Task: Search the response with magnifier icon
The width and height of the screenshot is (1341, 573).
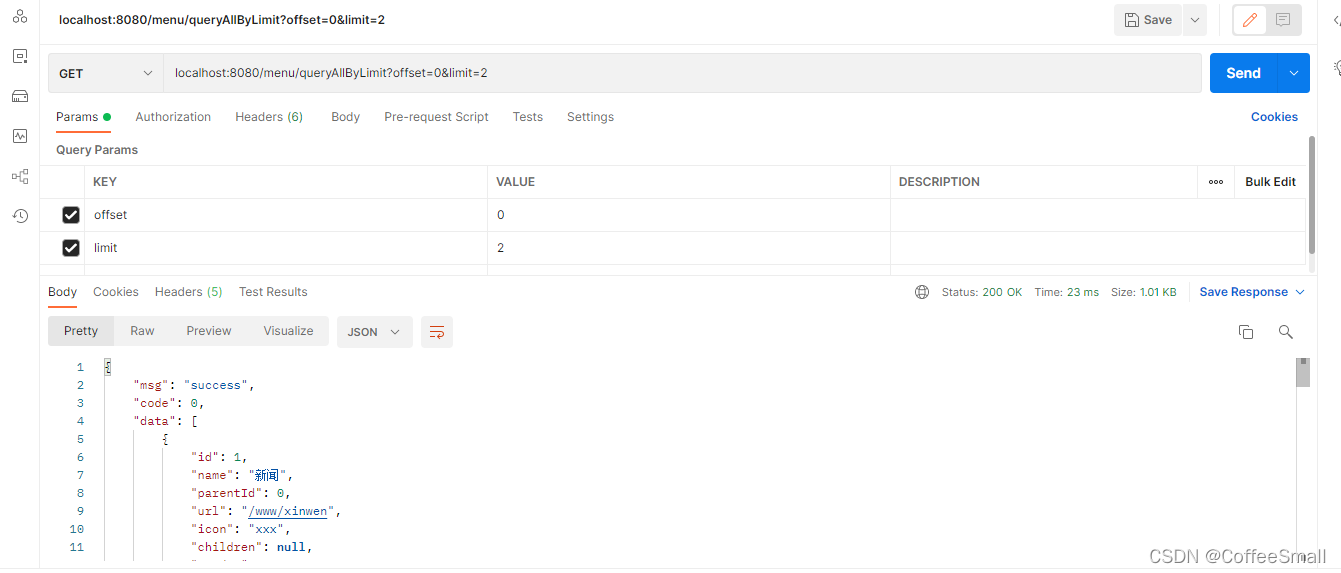Action: [1286, 332]
